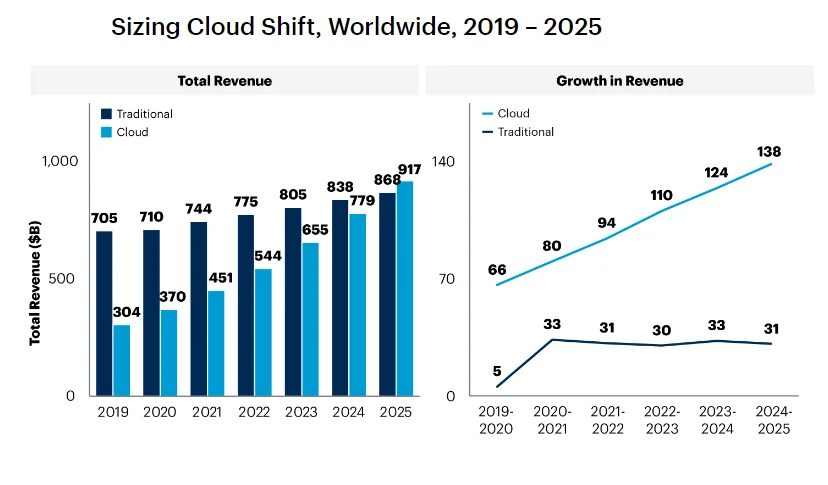828x485 pixels.
Task: Click the 2022 Traditional bar labeled 775
Action: tap(246, 305)
